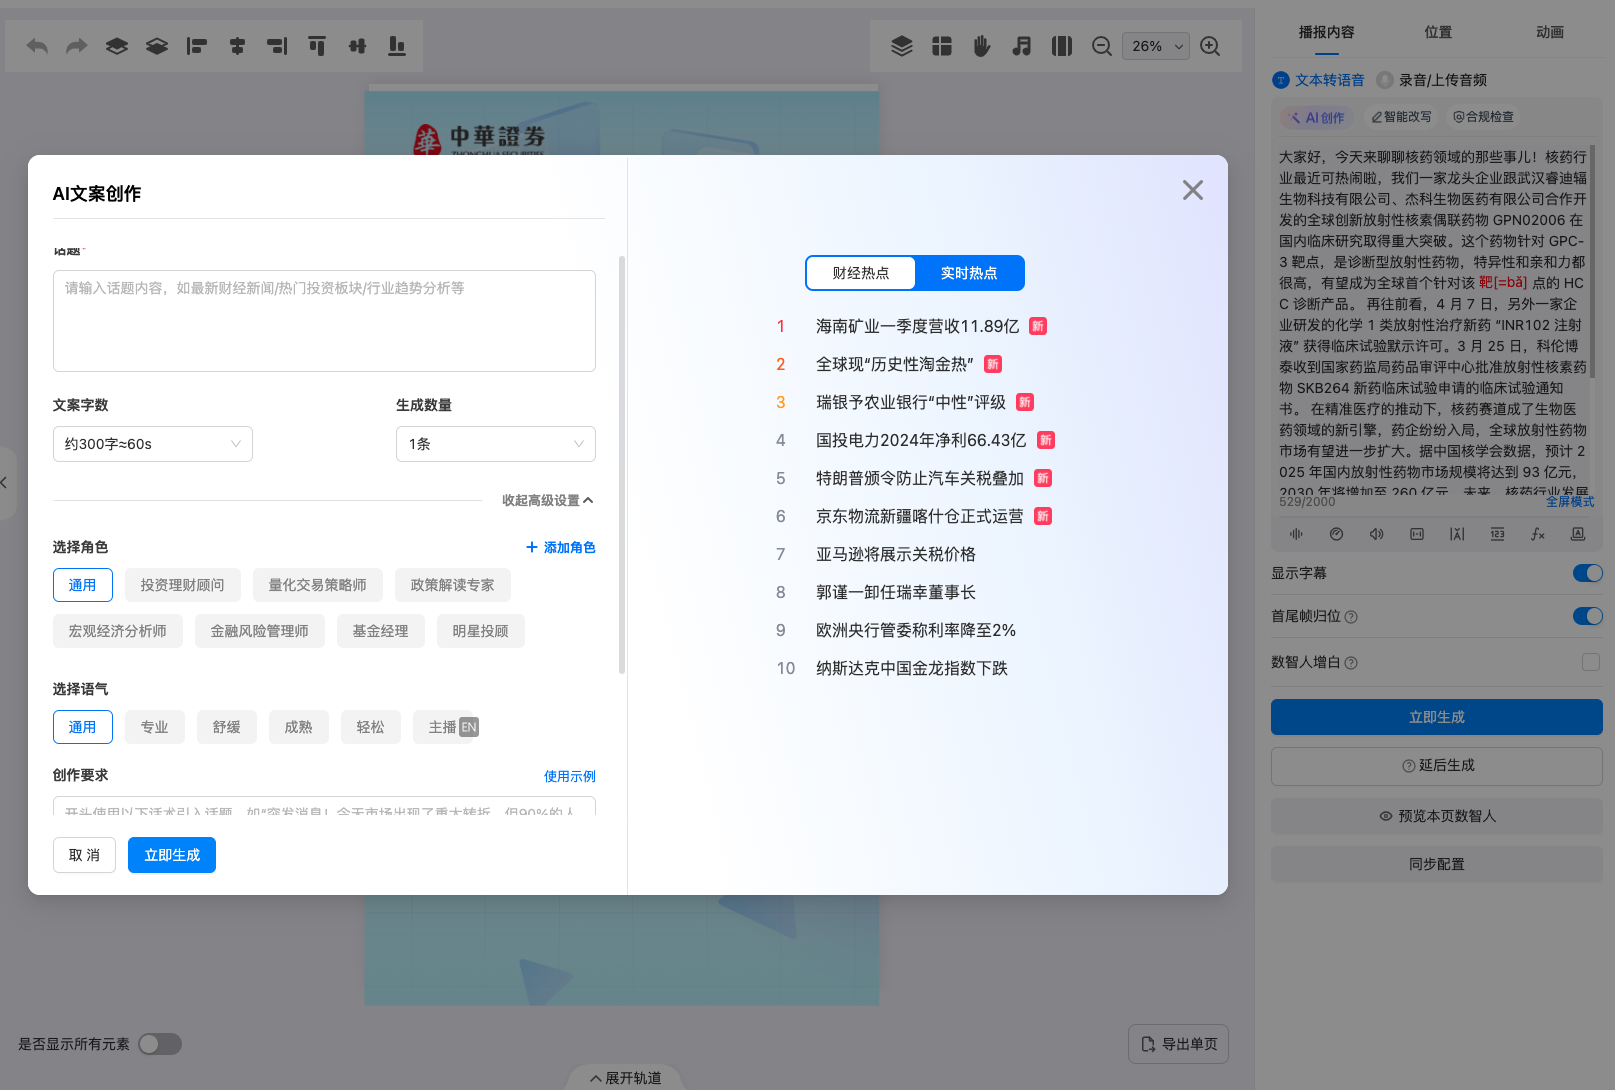The width and height of the screenshot is (1615, 1090).
Task: Open the 文案字数 dropdown
Action: (153, 444)
